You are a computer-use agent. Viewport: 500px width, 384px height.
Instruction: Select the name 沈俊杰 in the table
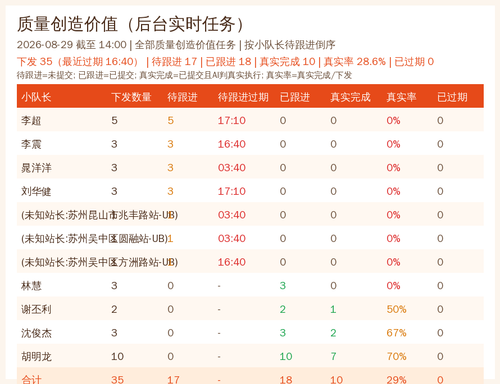click(36, 333)
